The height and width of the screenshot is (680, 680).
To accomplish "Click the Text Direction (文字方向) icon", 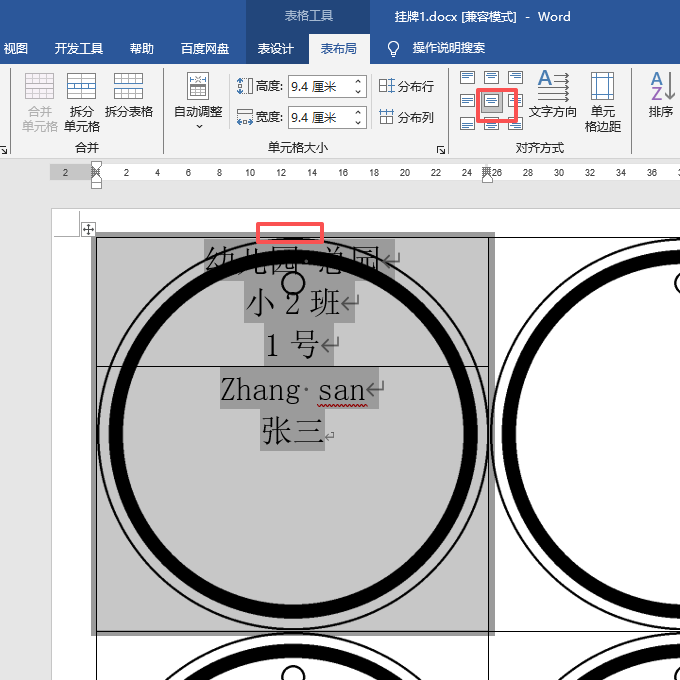I will [x=553, y=85].
